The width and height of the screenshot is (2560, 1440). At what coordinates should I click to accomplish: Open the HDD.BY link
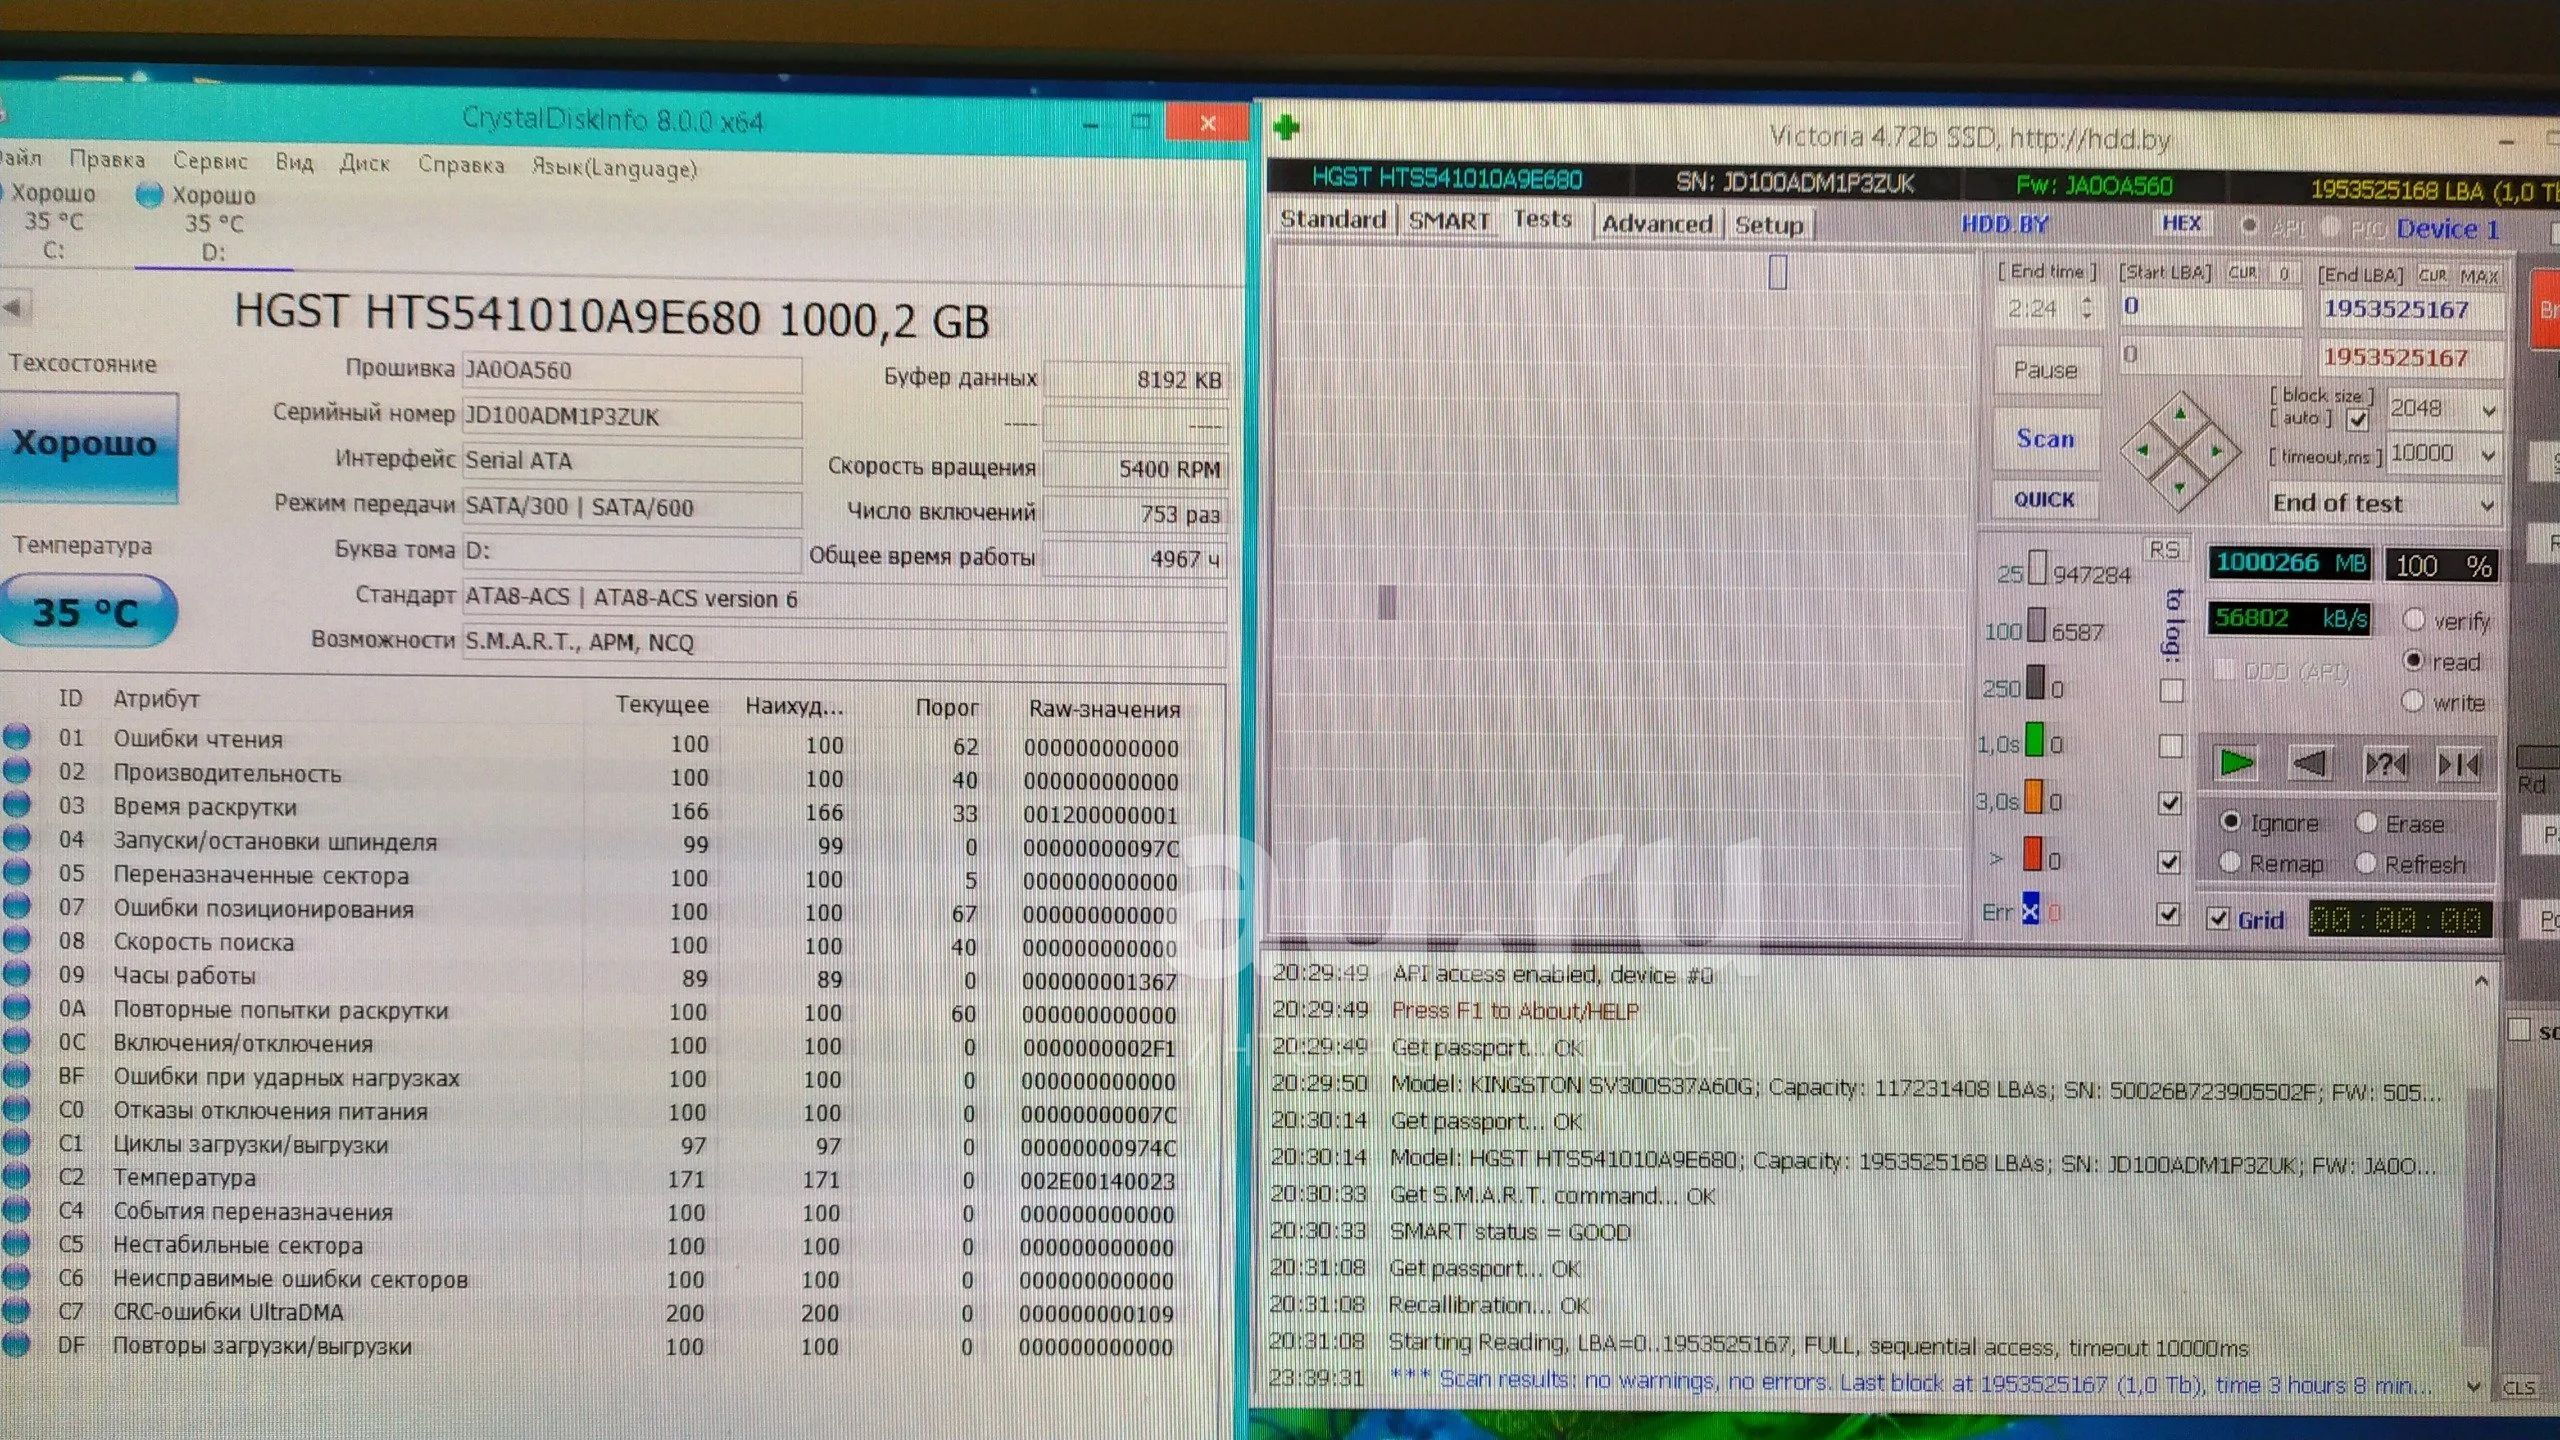coord(2004,224)
